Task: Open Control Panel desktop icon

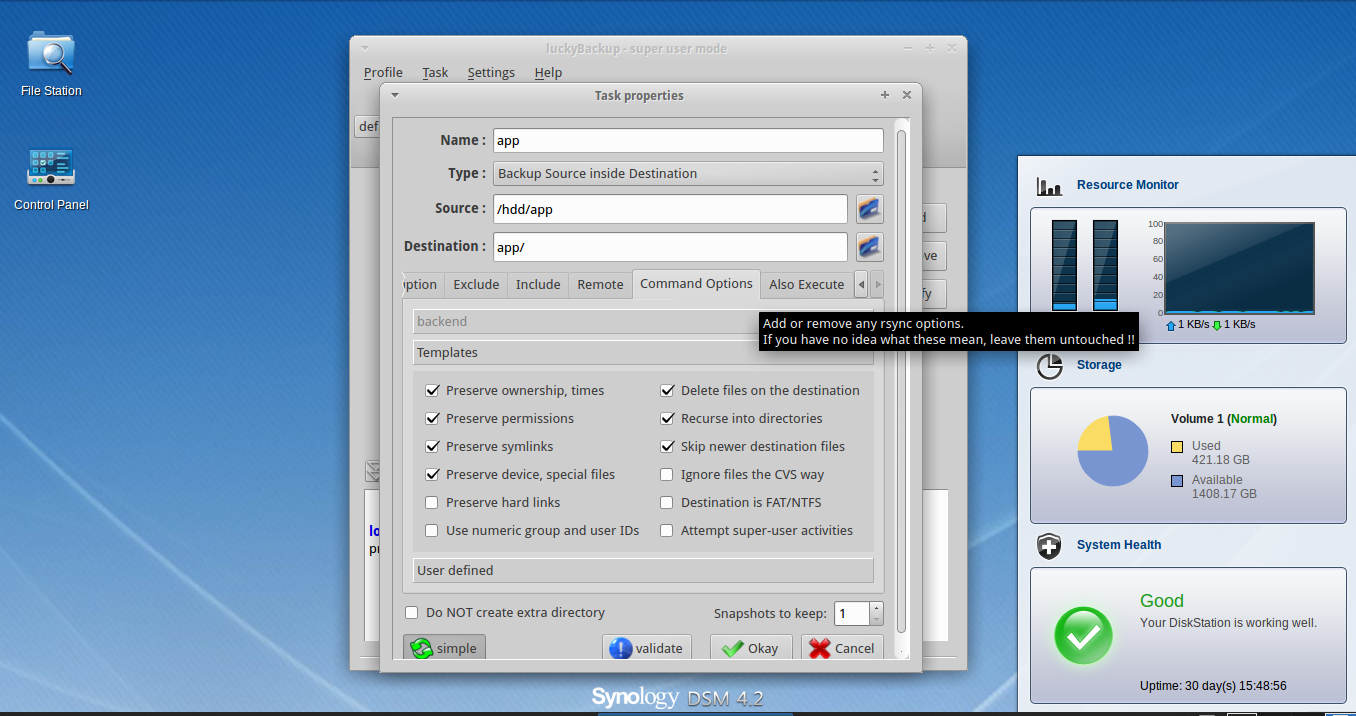Action: click(x=51, y=178)
